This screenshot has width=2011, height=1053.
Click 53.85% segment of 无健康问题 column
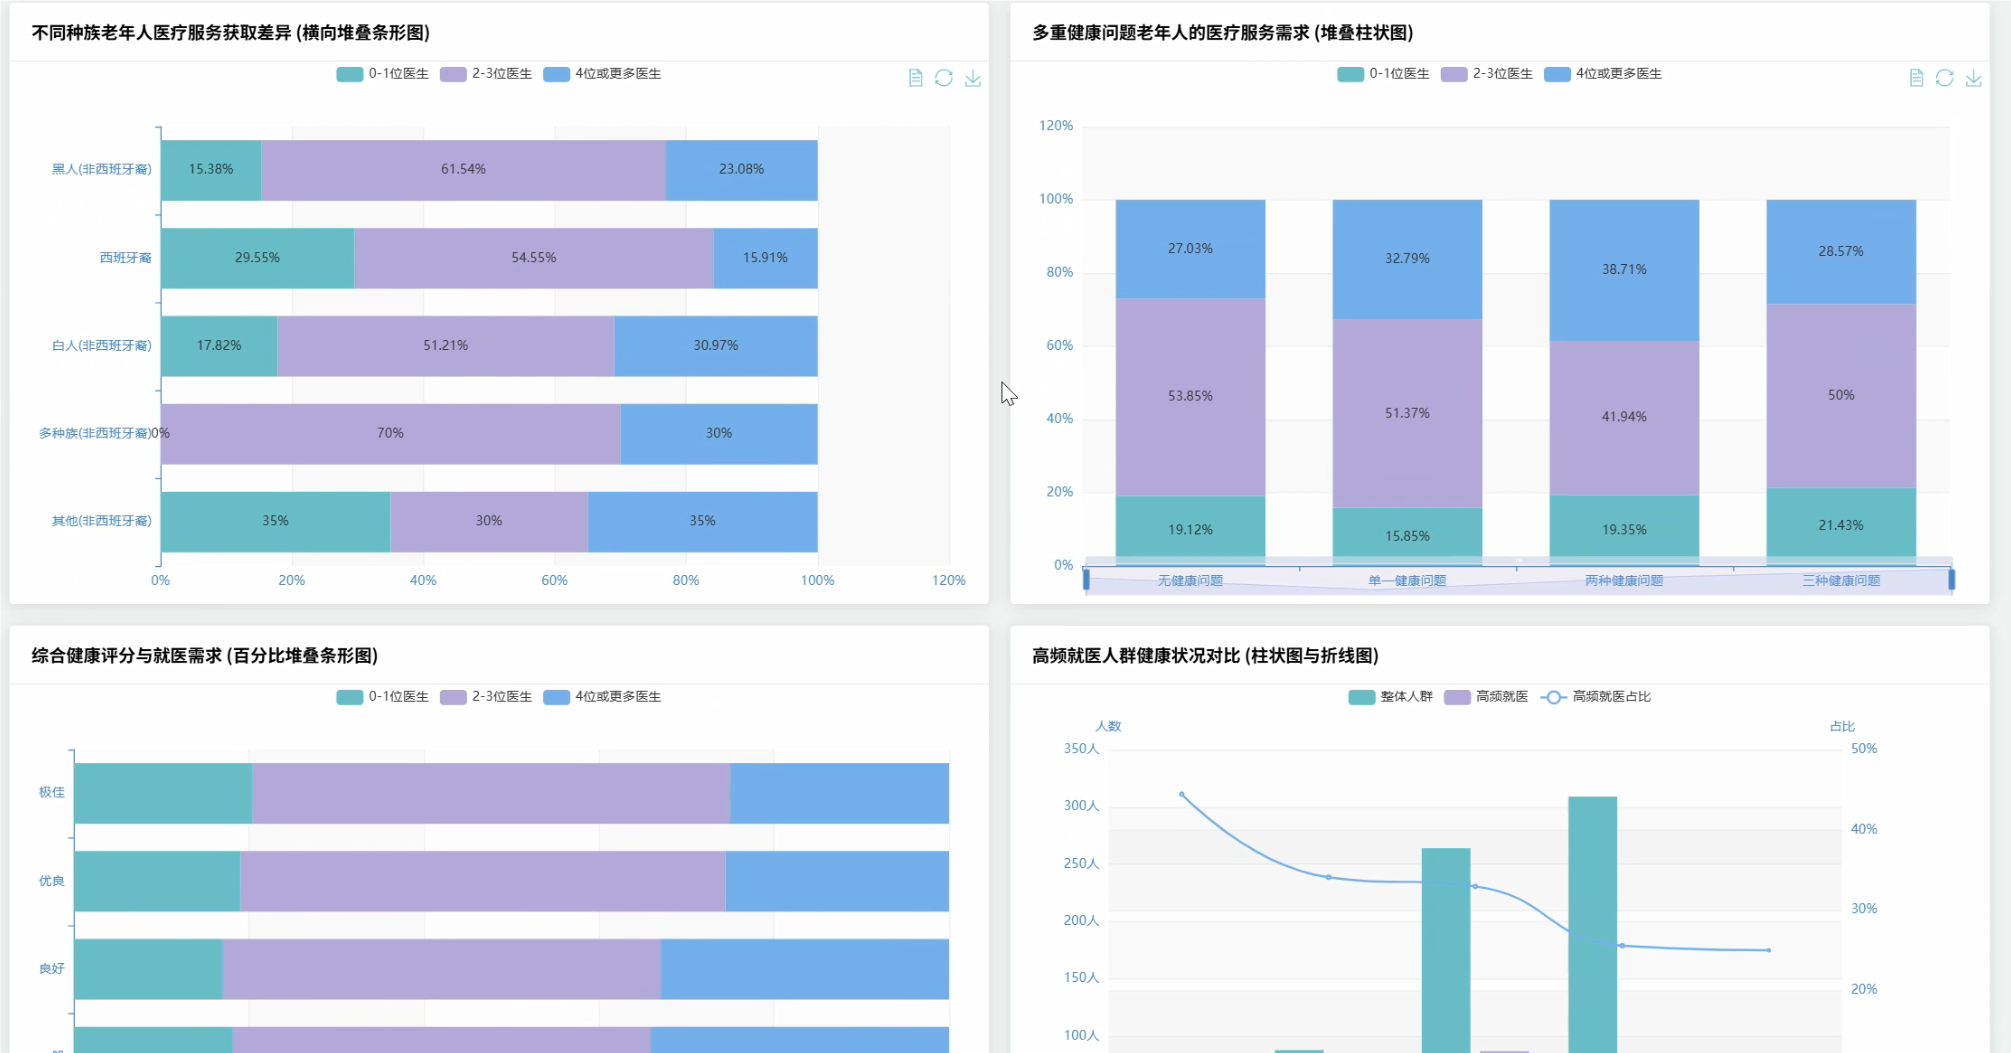click(x=1190, y=397)
